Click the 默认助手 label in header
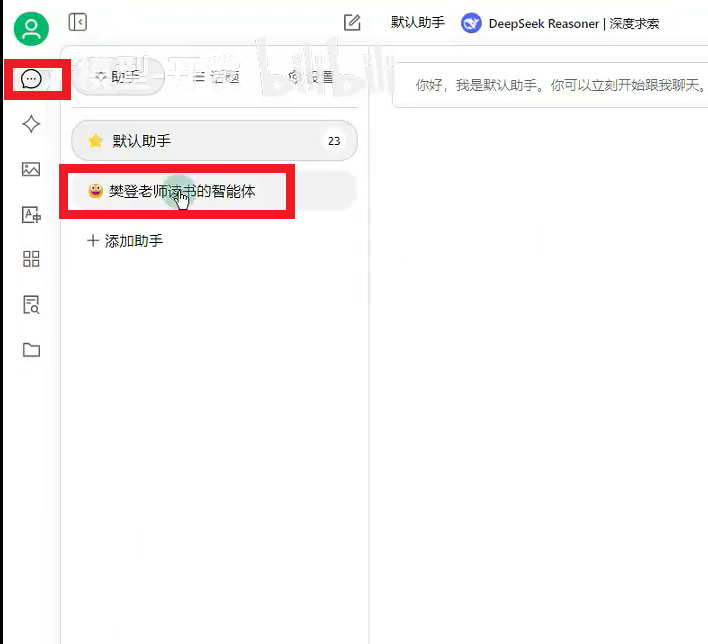This screenshot has width=708, height=644. 418,22
